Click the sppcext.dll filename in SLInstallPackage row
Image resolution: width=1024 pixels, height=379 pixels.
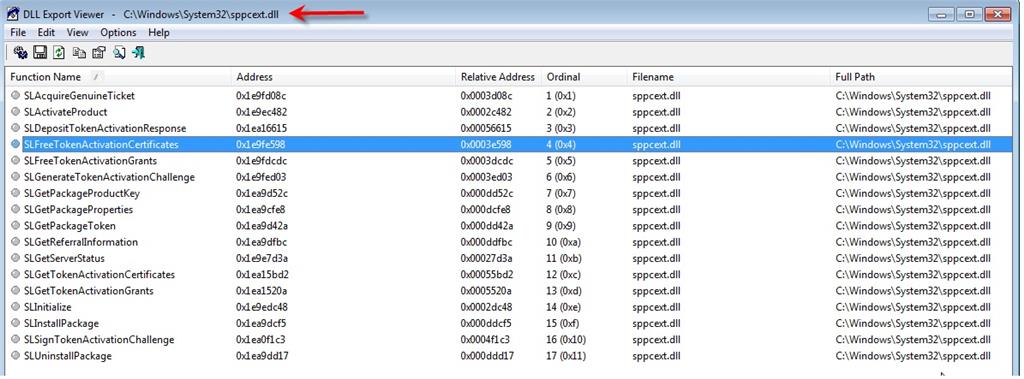pyautogui.click(x=657, y=323)
